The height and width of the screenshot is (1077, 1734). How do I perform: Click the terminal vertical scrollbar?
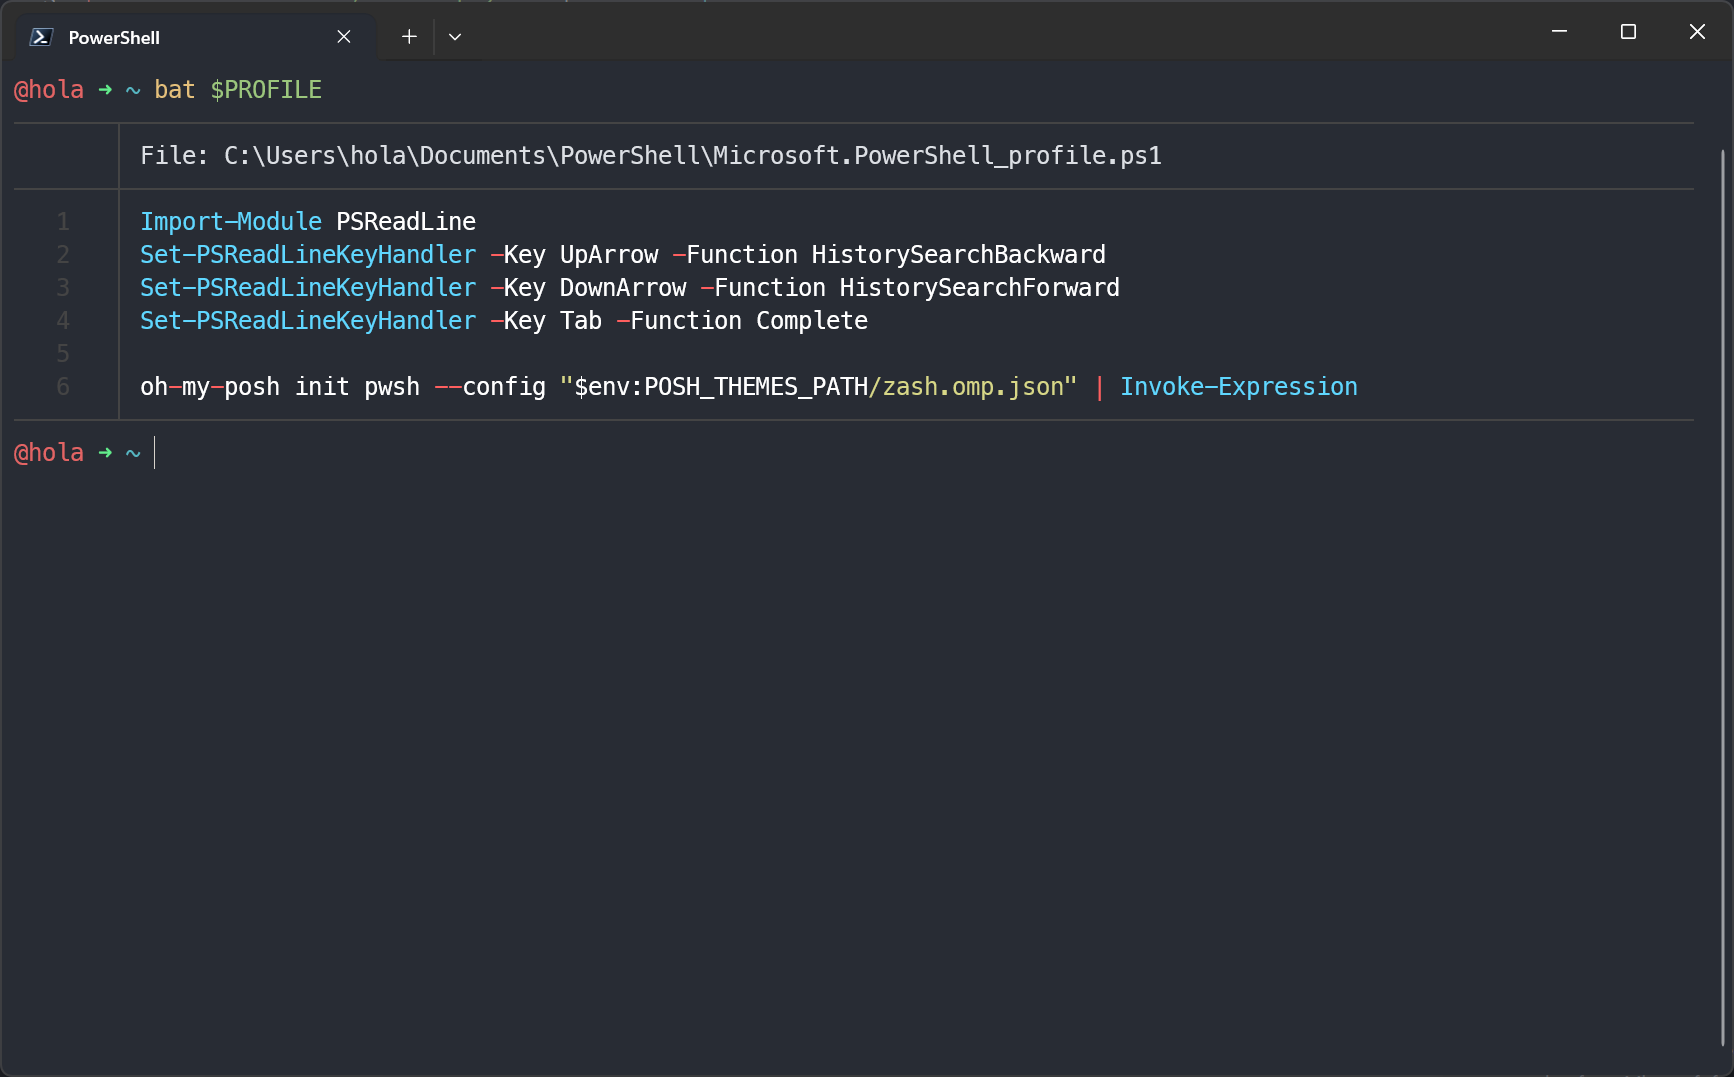coord(1722,596)
